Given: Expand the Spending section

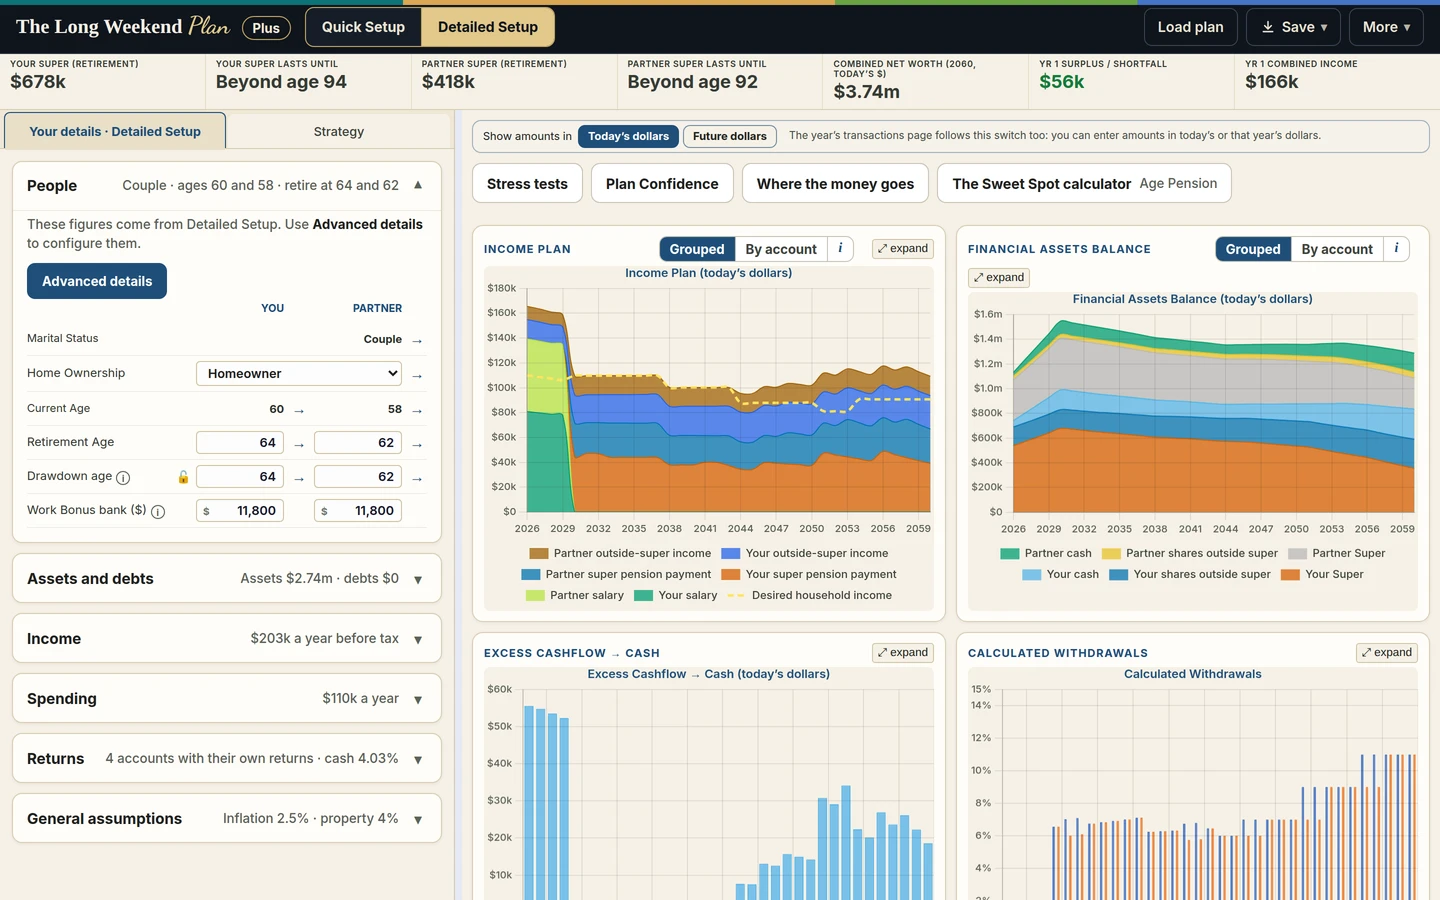Looking at the screenshot, I should tap(227, 699).
